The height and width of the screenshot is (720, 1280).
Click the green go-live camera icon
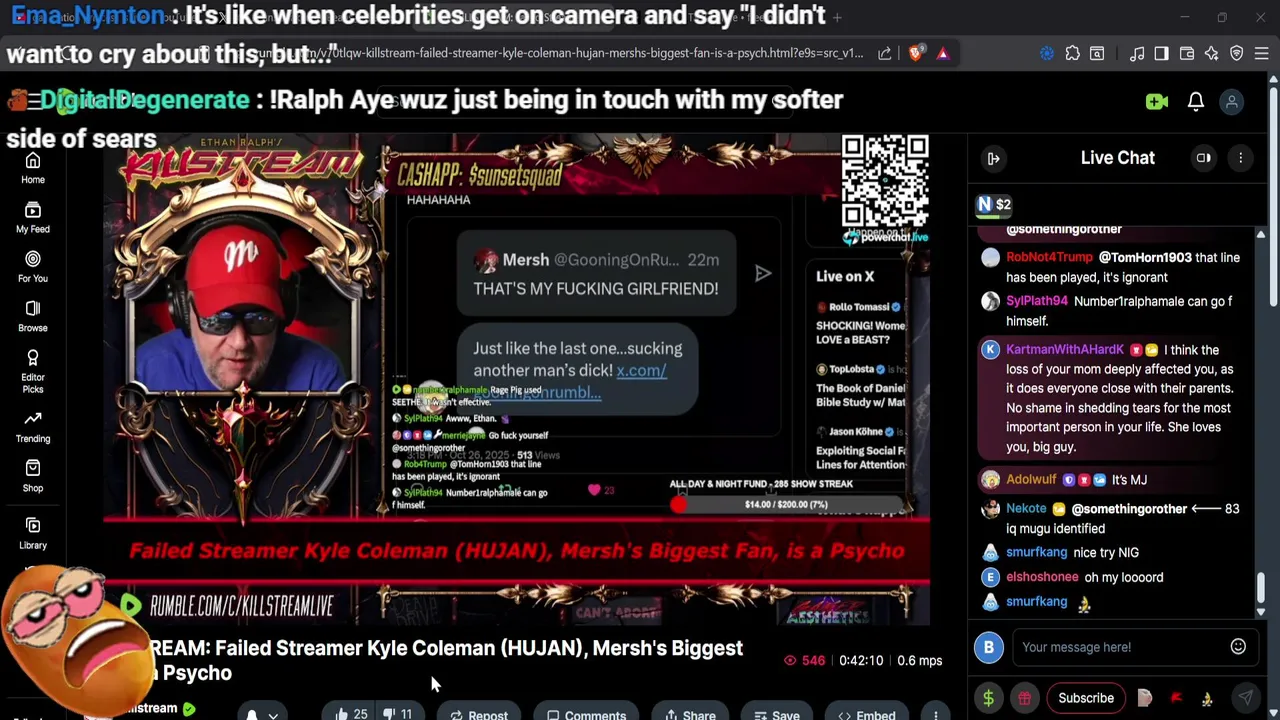(1157, 101)
